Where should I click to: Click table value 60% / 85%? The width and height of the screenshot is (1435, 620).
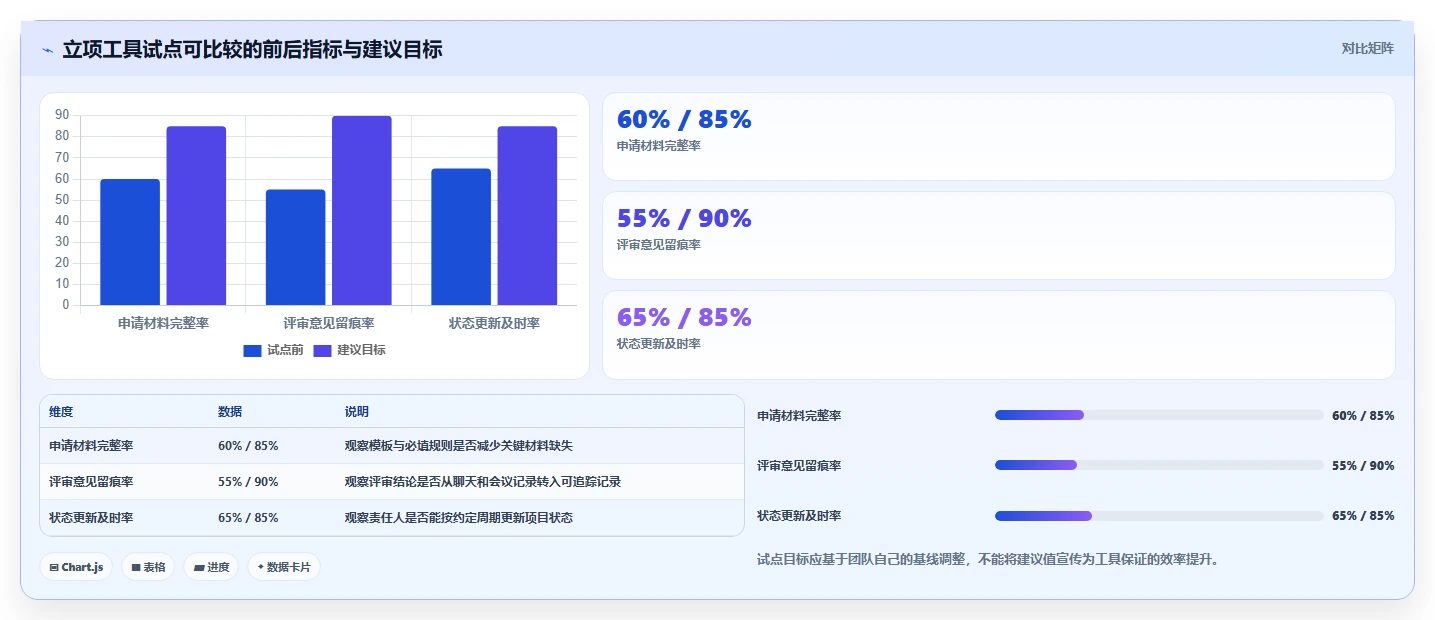(248, 446)
